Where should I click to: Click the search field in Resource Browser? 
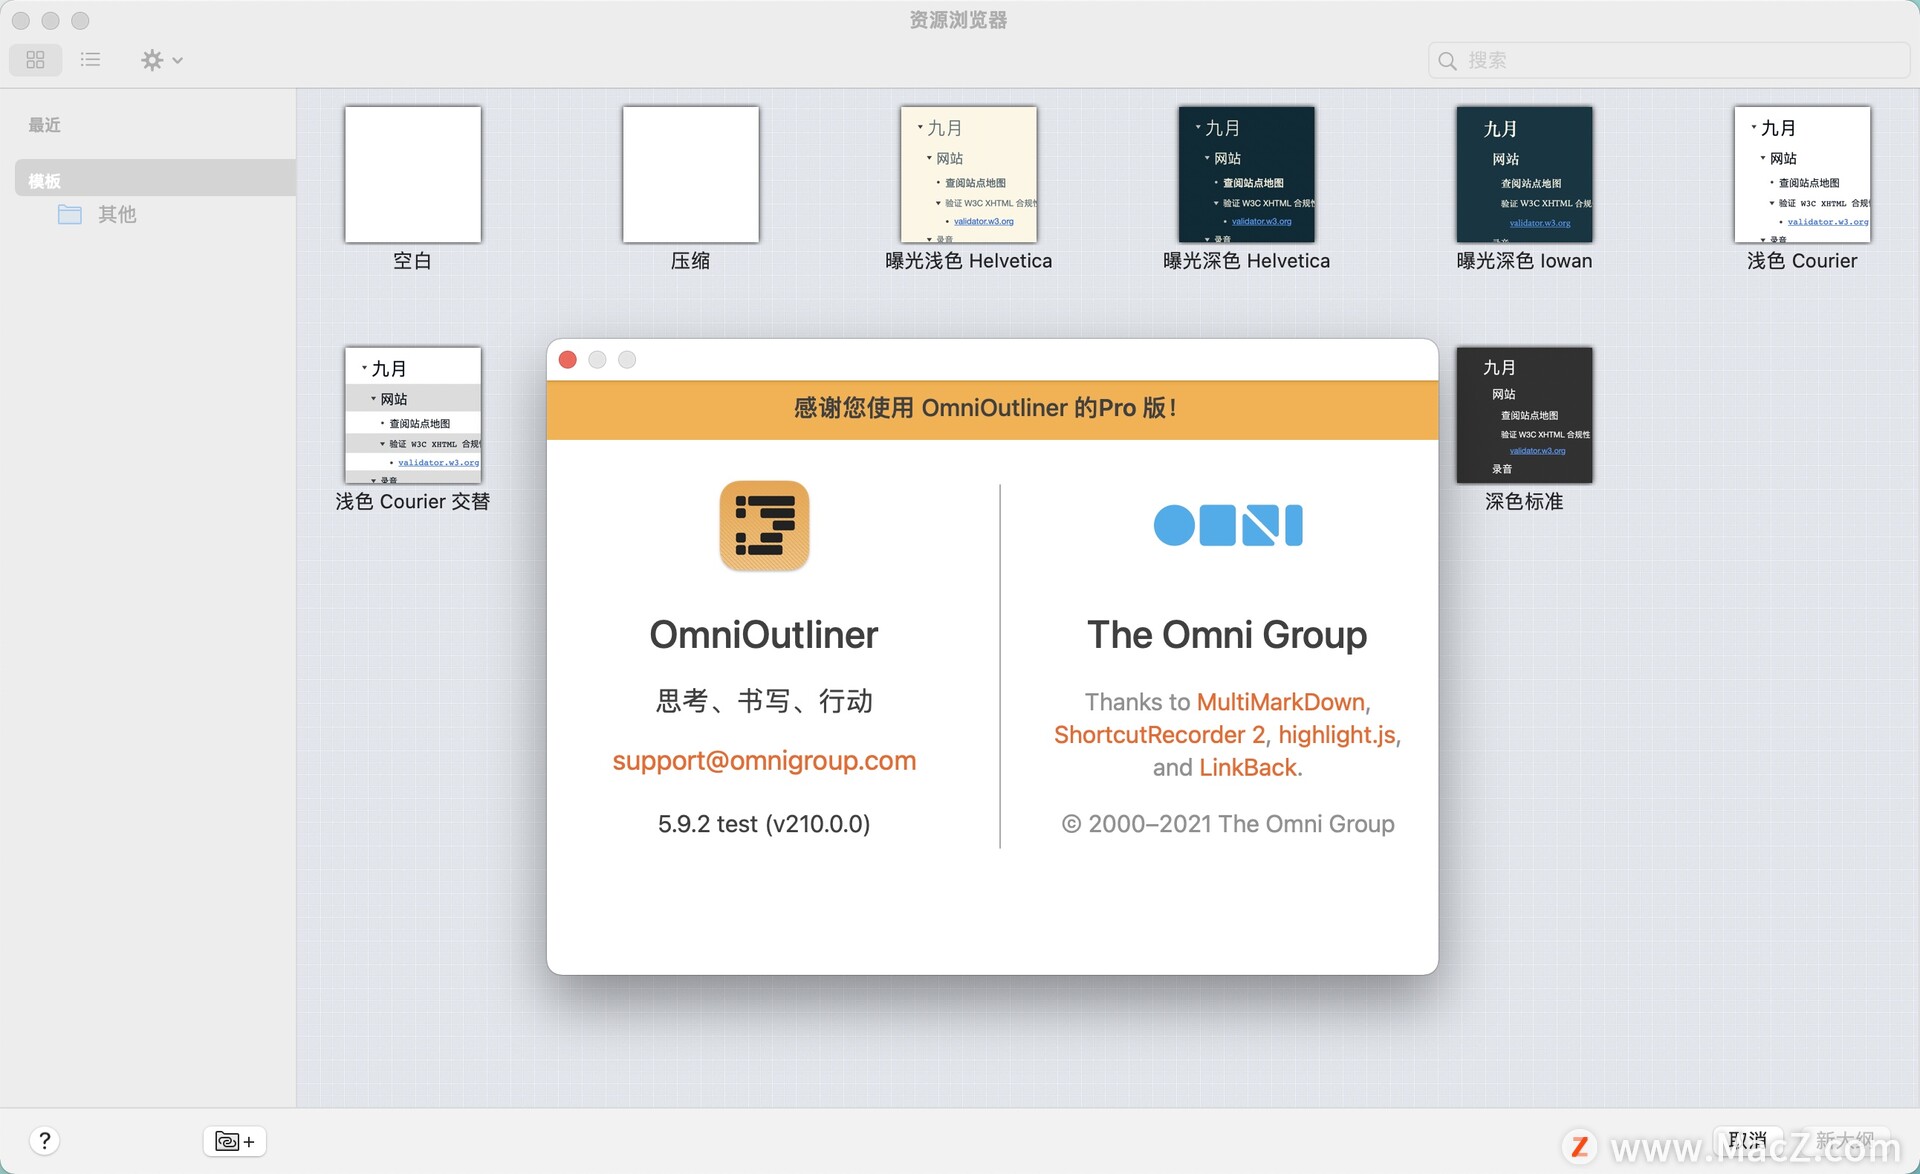pos(1668,60)
